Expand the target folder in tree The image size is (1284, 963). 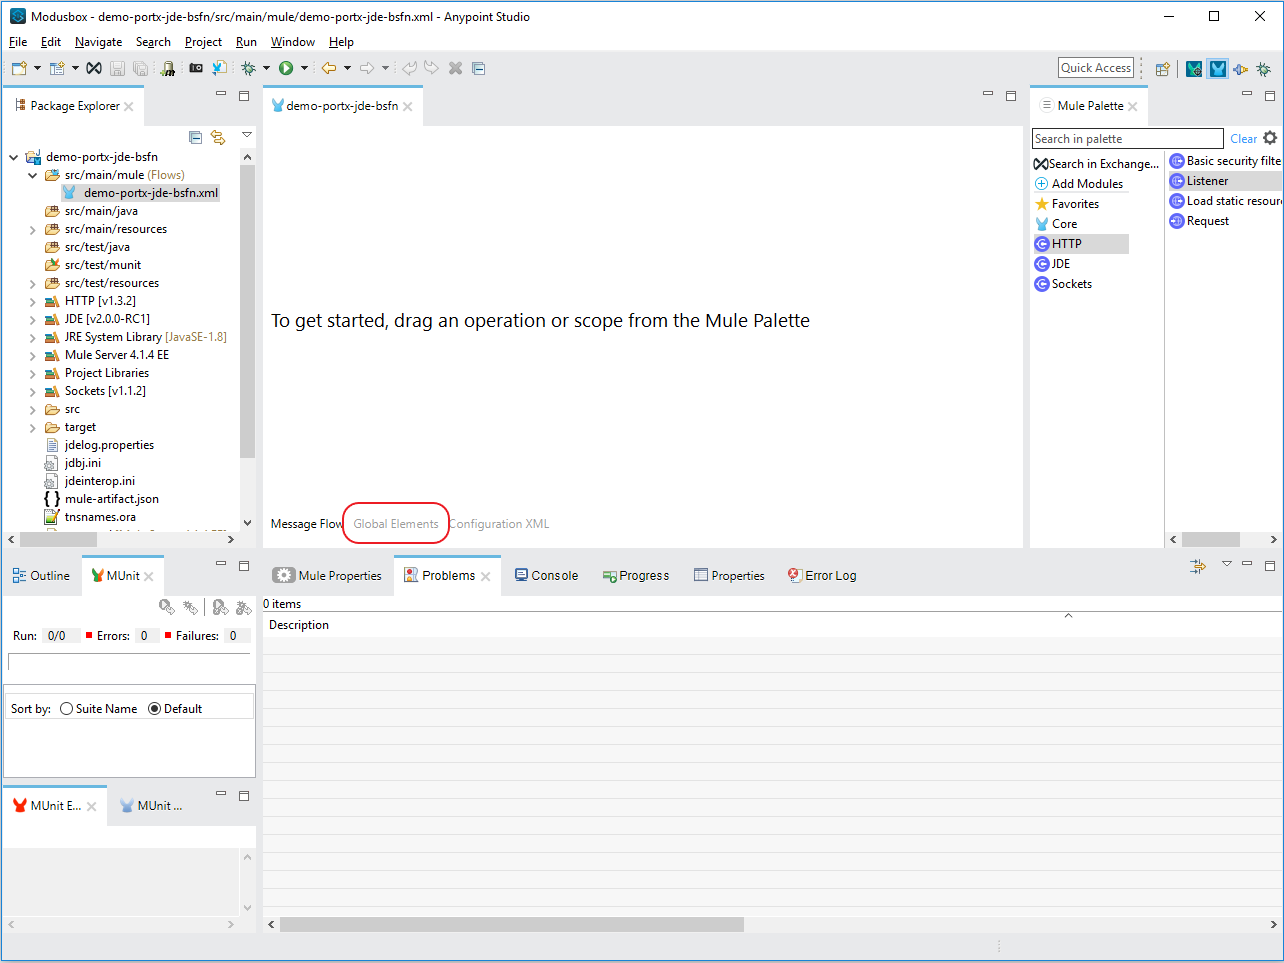click(x=33, y=427)
